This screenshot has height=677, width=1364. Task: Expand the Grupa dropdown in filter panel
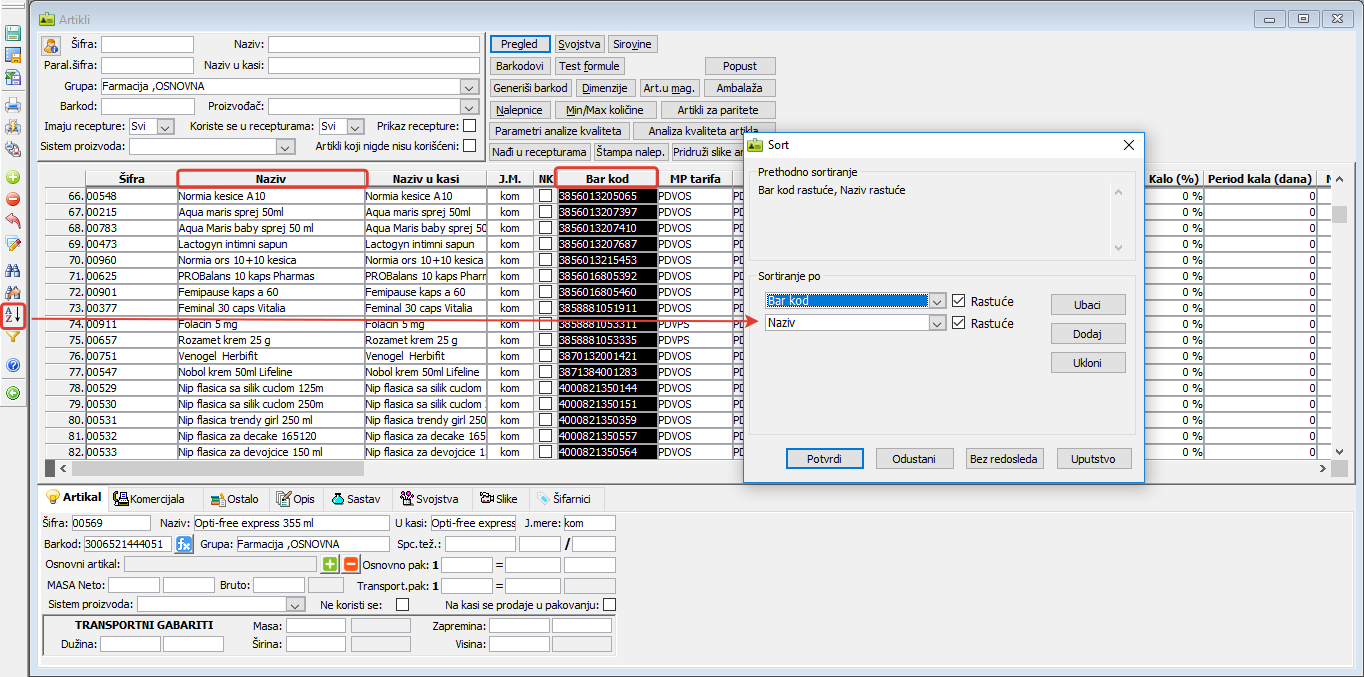470,87
